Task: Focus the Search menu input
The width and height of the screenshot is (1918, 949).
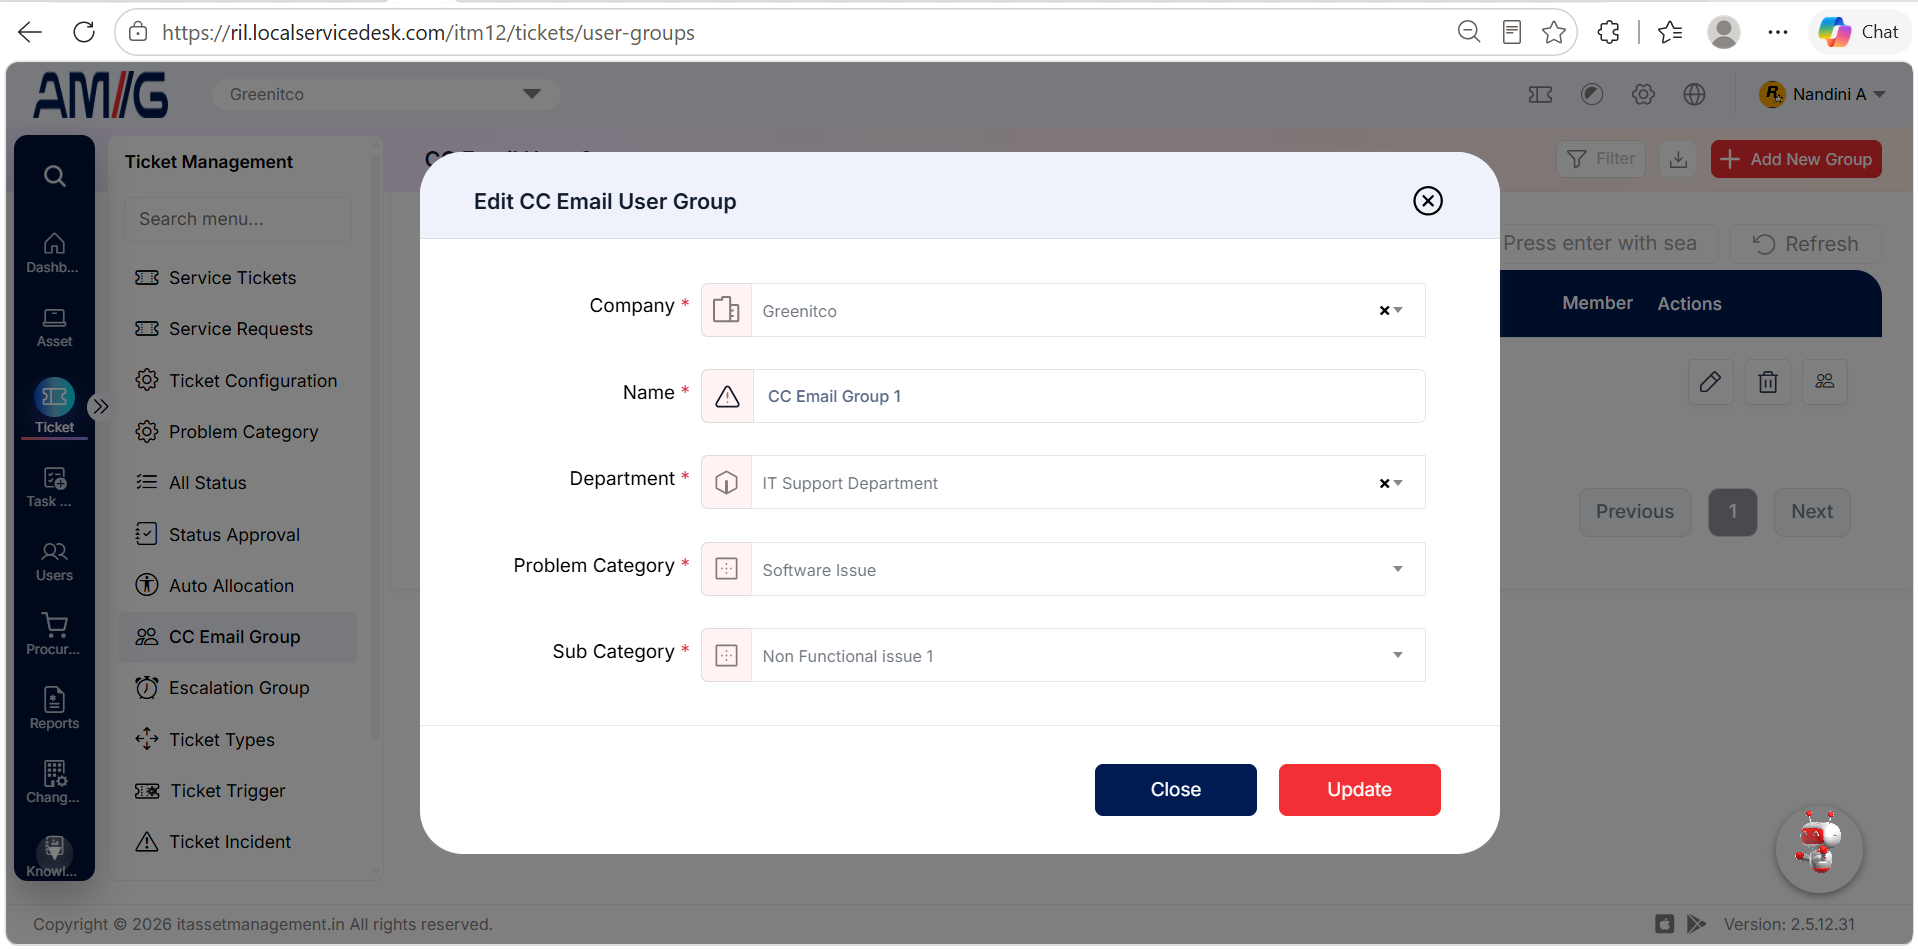Action: [x=238, y=219]
